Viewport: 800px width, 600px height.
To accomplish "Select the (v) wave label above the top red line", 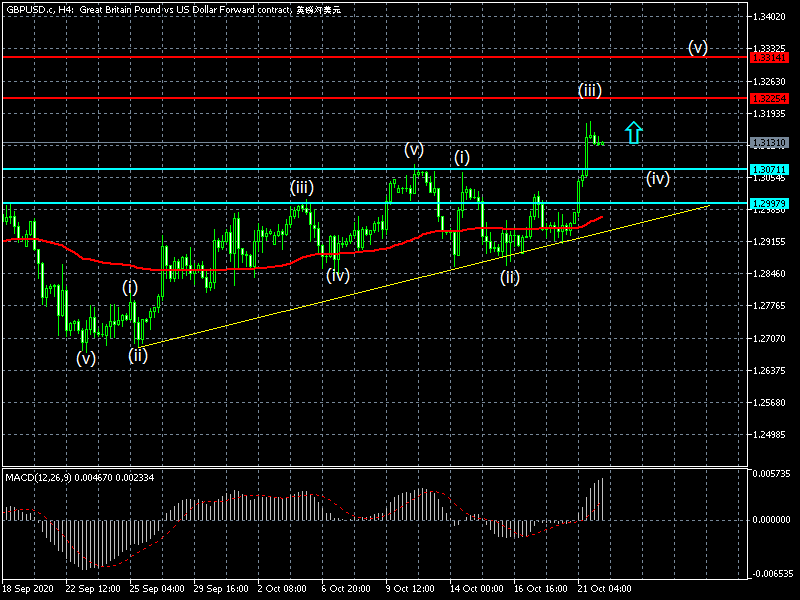I will (697, 47).
